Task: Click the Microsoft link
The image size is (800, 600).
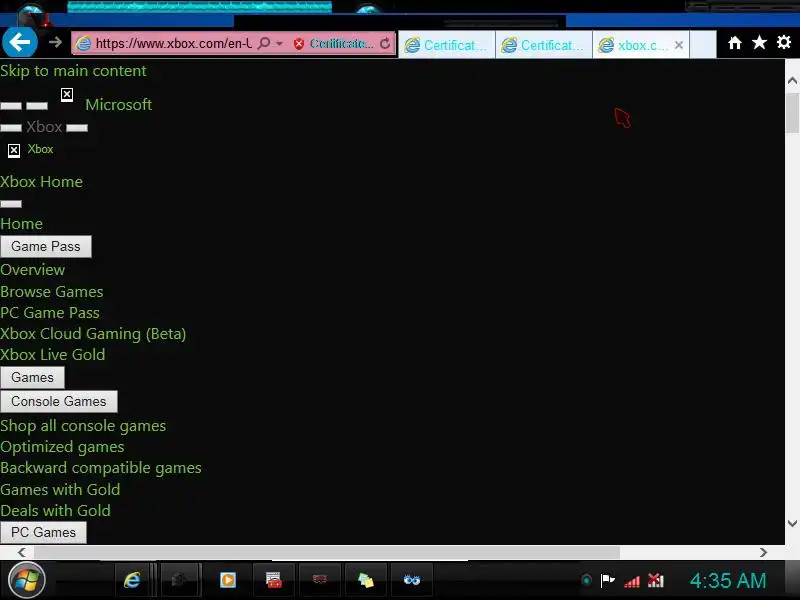Action: click(x=118, y=105)
